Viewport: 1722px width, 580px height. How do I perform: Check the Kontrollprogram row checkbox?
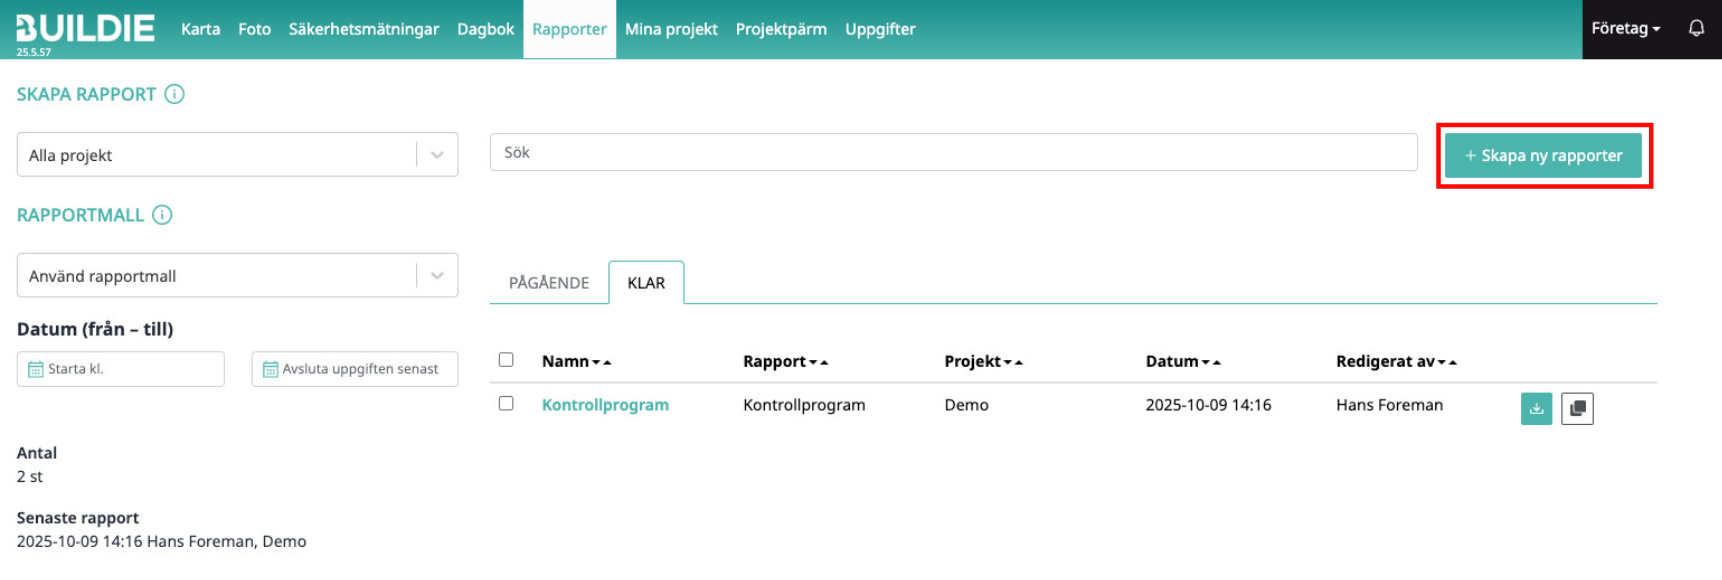coord(506,403)
